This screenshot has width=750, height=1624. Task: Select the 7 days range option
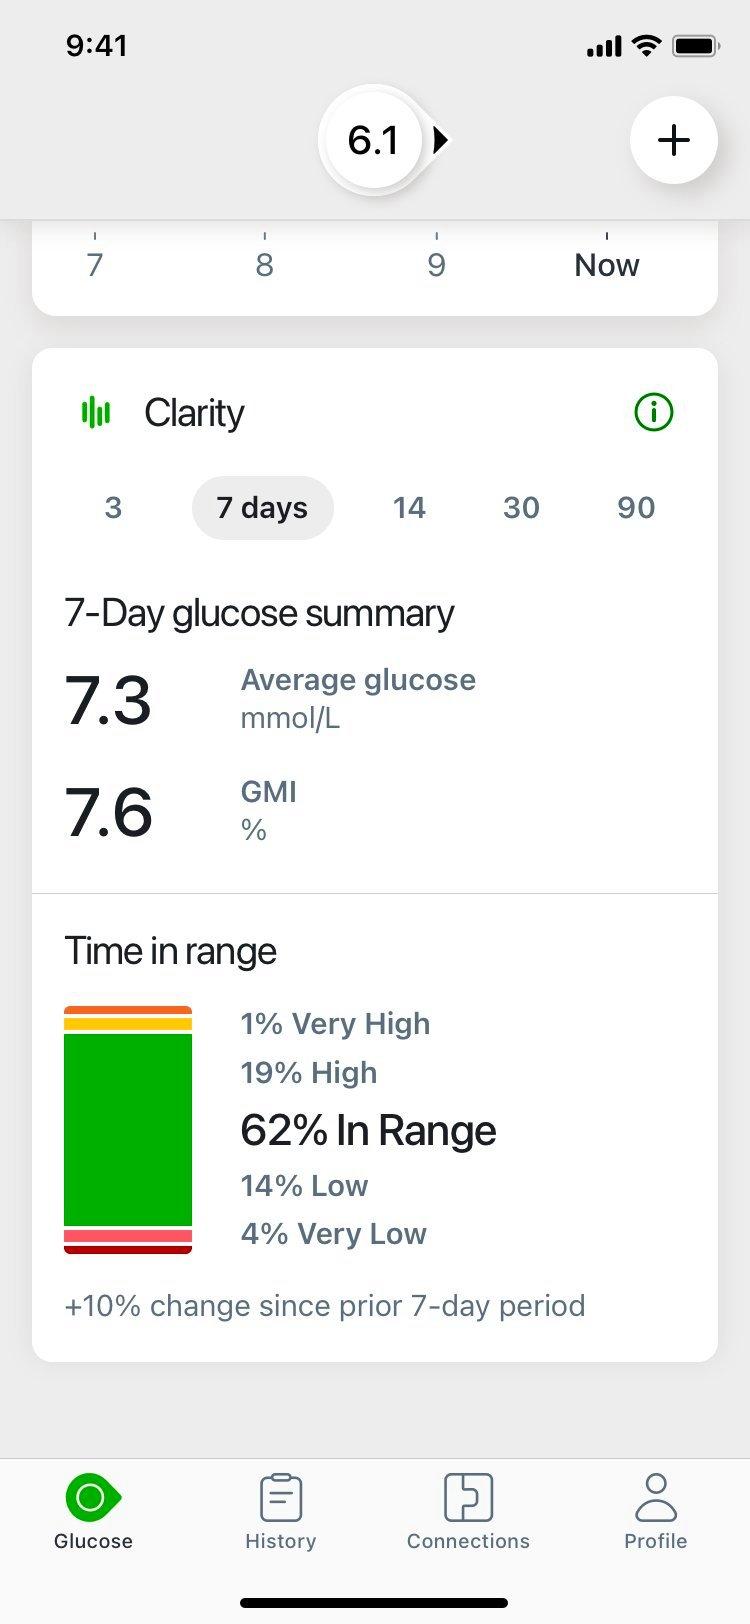pos(262,508)
